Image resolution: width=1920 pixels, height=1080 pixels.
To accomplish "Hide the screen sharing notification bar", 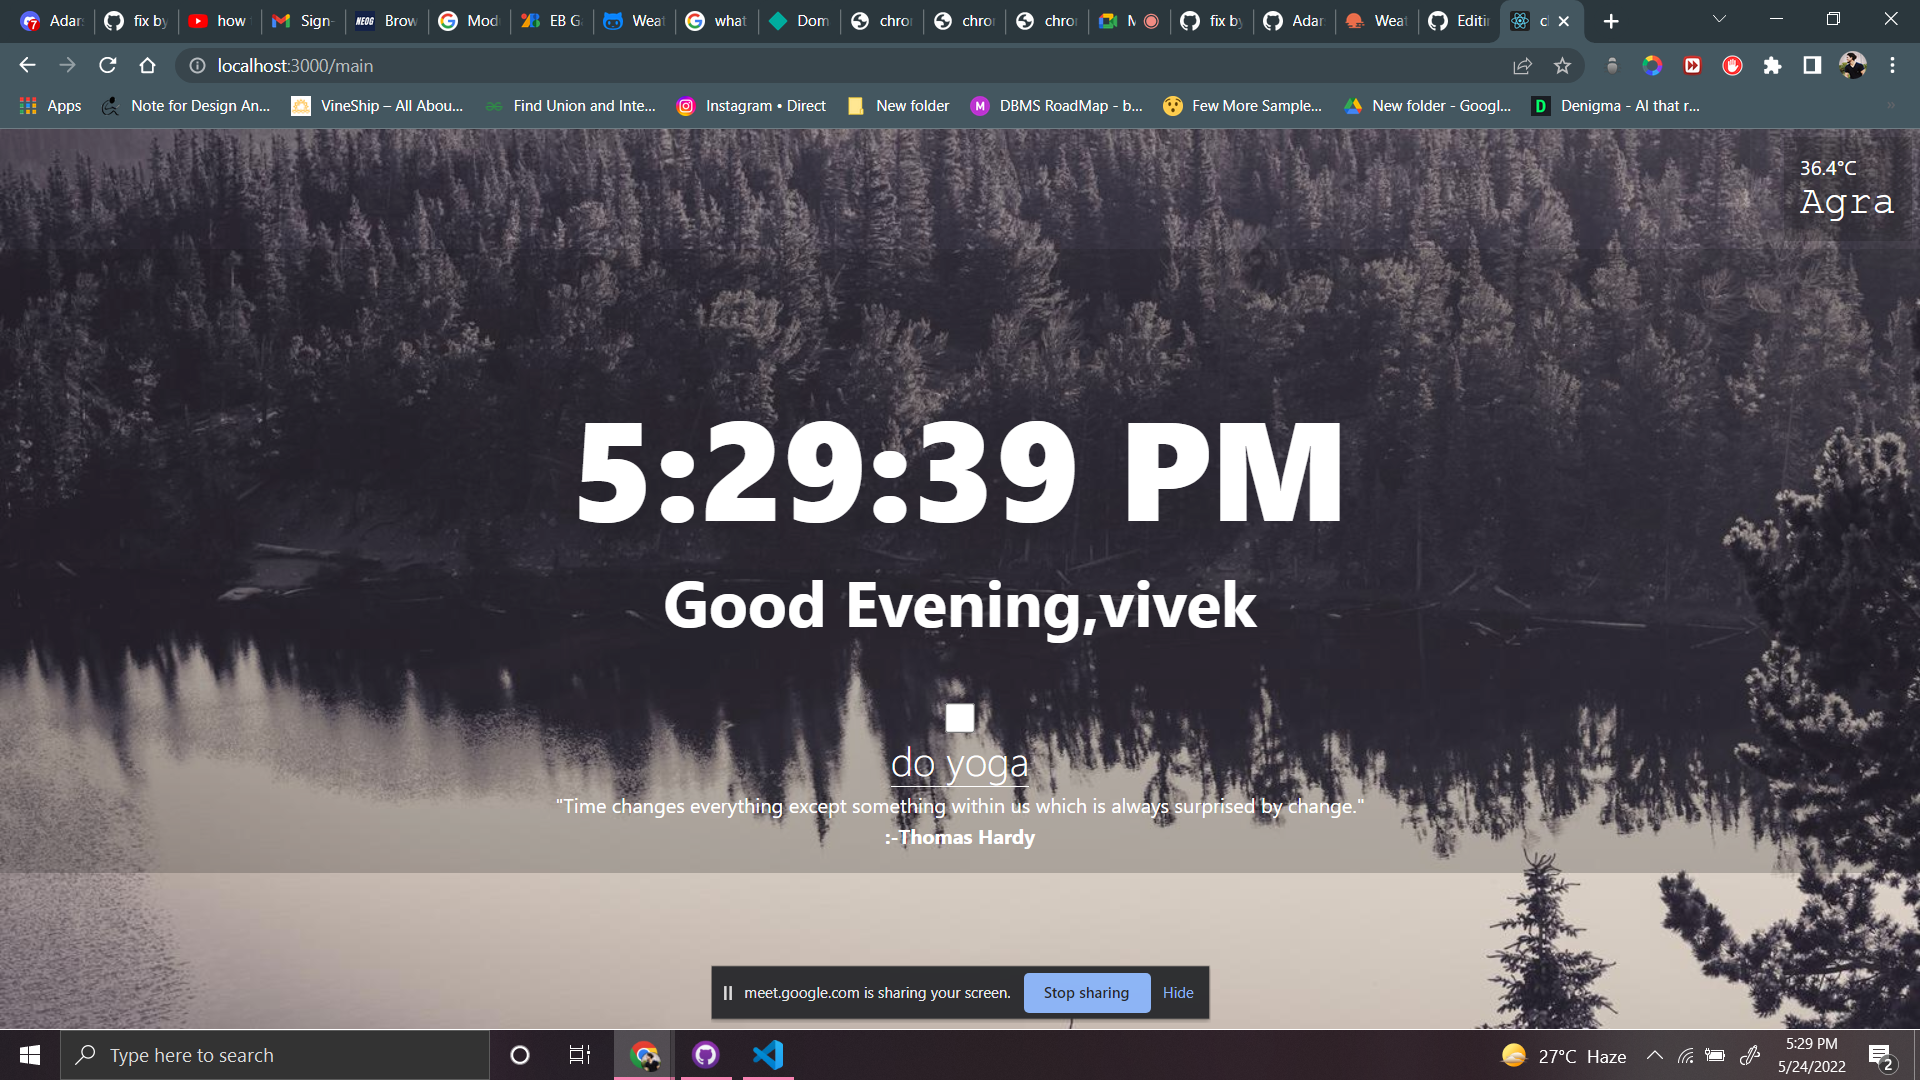I will [x=1178, y=992].
